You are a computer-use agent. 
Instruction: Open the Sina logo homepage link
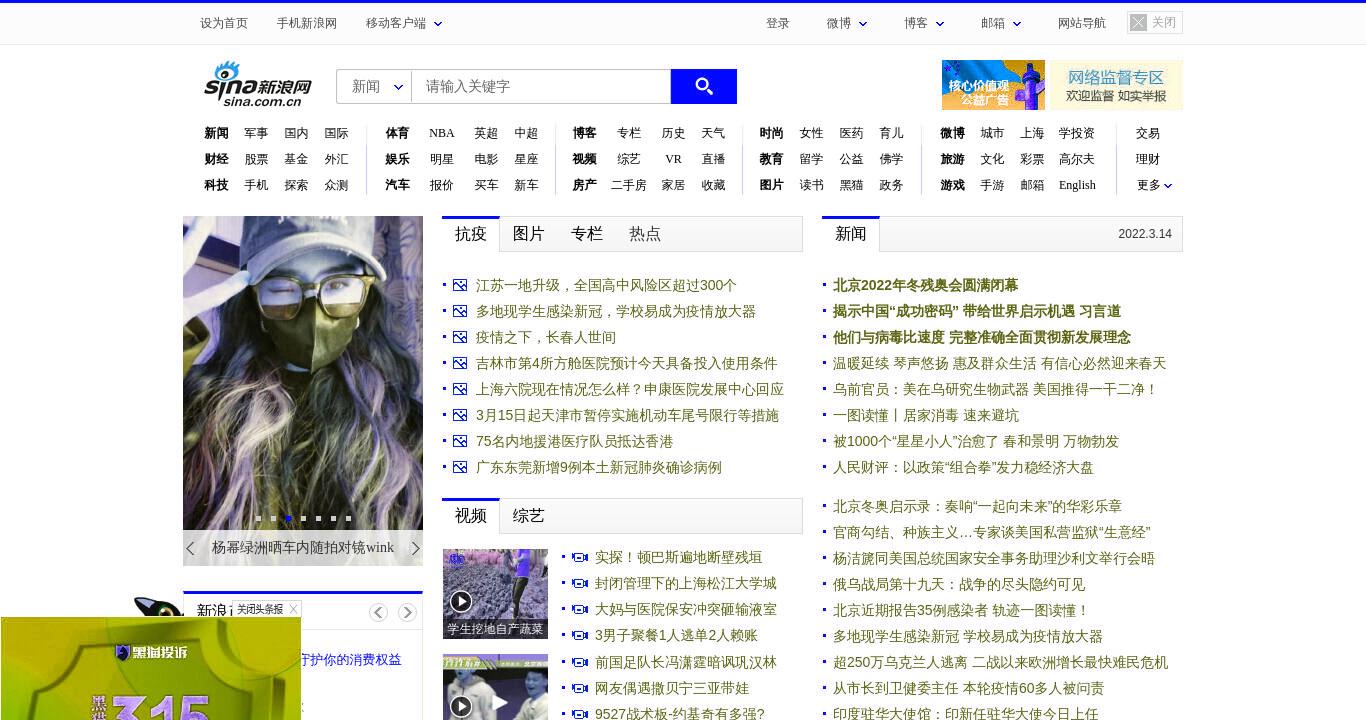258,84
